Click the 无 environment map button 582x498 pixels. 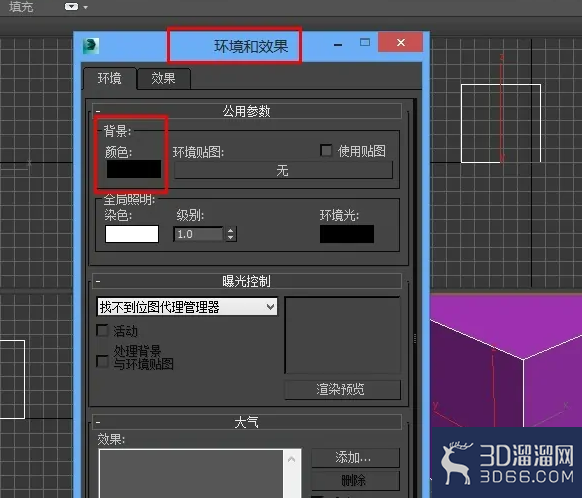tap(283, 171)
